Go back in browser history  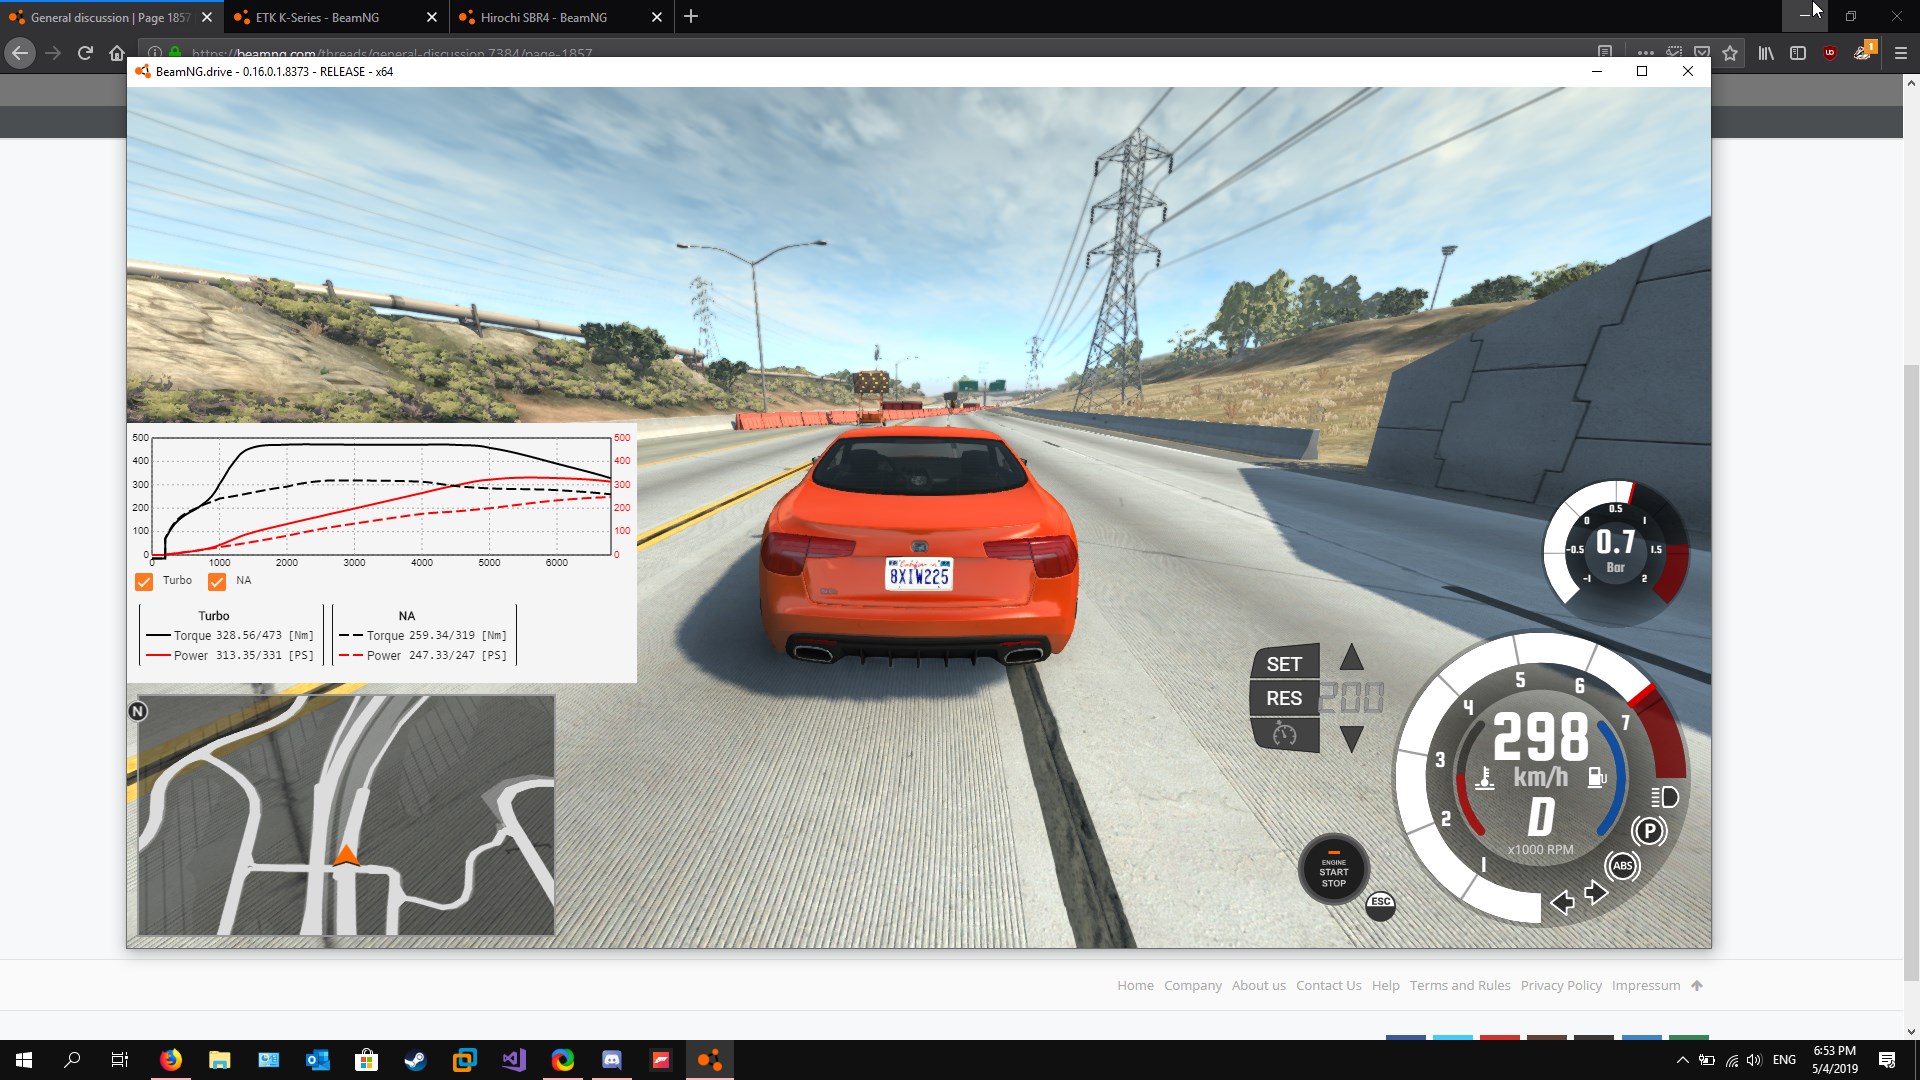point(20,53)
